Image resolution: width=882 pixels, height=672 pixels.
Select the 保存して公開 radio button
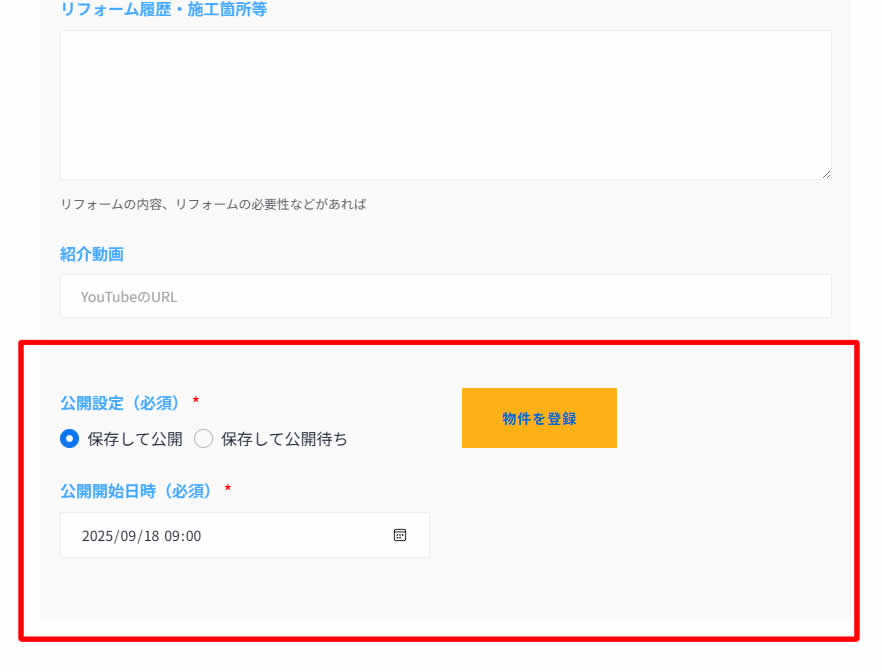(x=69, y=438)
